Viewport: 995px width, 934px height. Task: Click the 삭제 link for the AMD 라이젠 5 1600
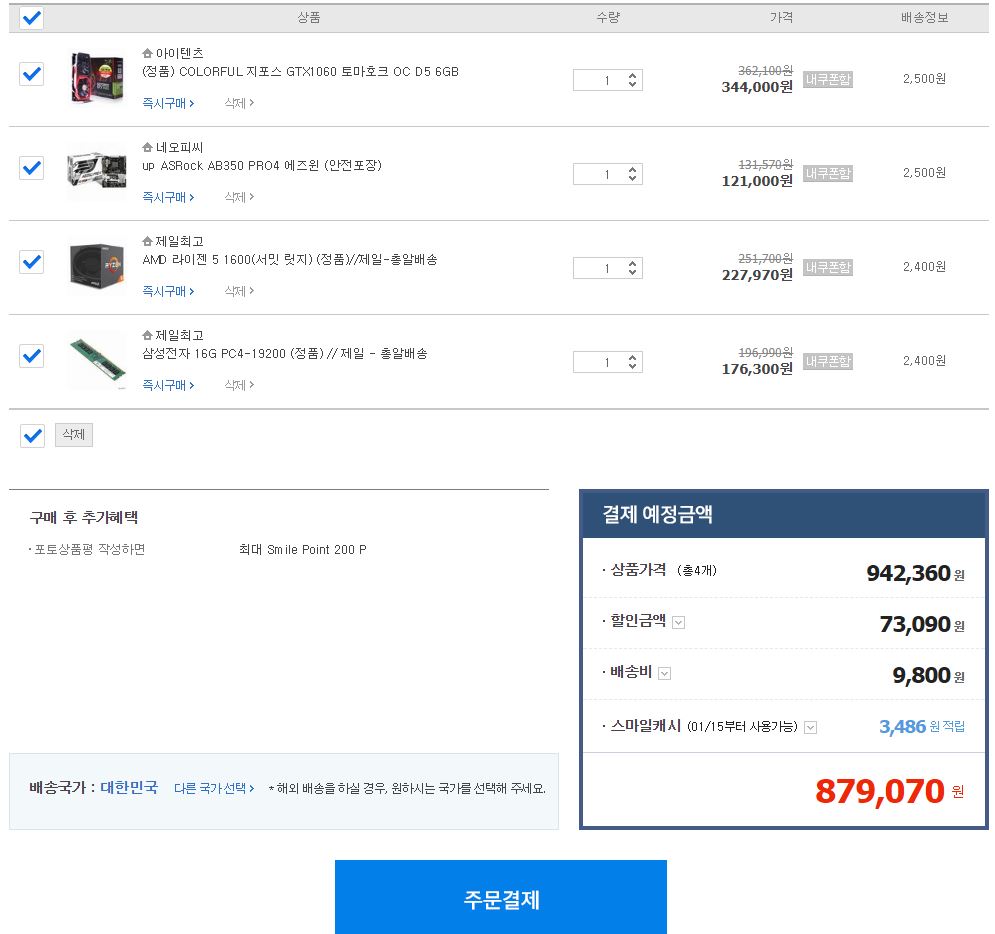(238, 291)
